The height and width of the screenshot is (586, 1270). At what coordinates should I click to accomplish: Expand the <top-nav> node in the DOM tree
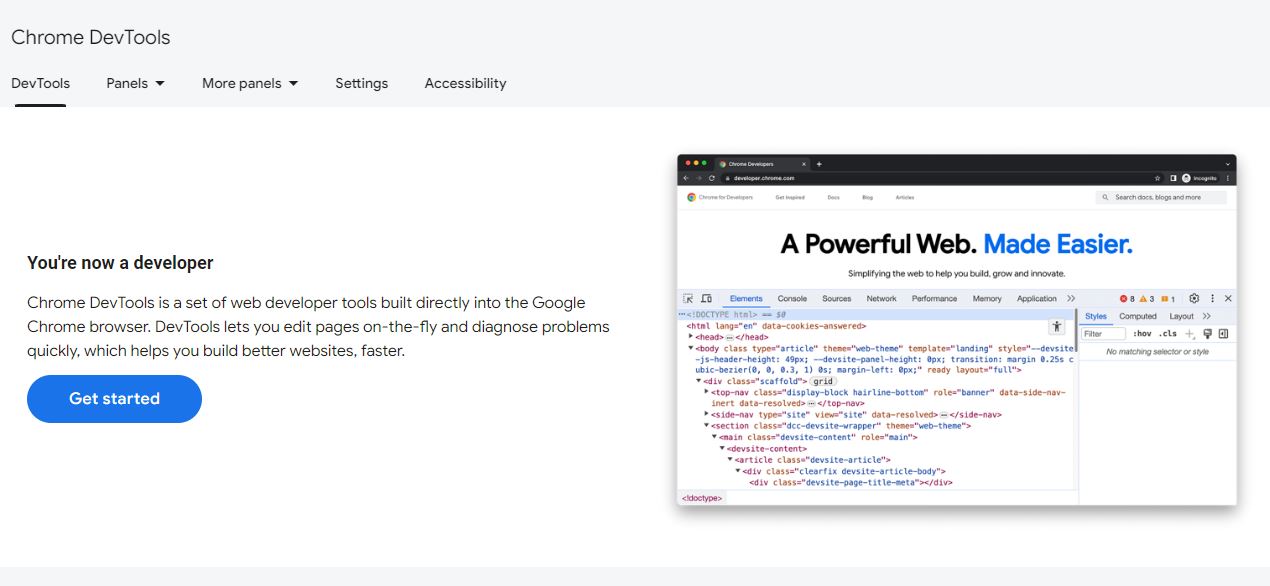[x=707, y=392]
